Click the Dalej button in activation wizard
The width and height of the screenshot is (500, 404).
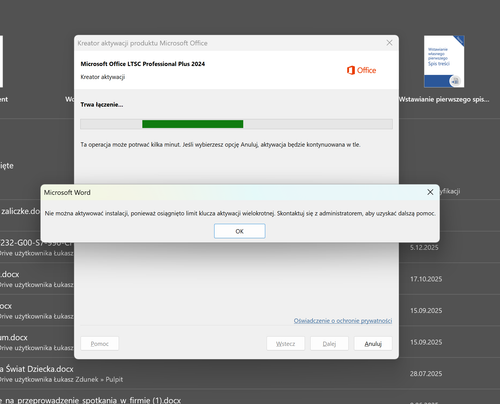click(x=329, y=344)
